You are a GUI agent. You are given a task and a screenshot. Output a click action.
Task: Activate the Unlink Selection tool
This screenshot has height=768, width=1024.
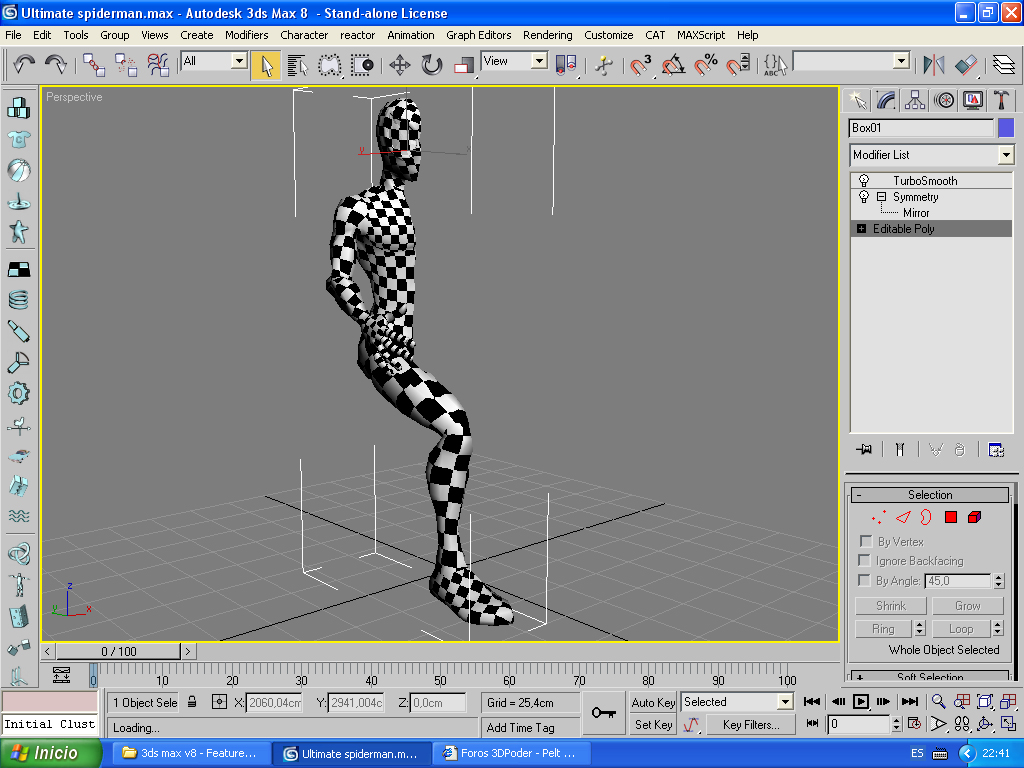125,64
